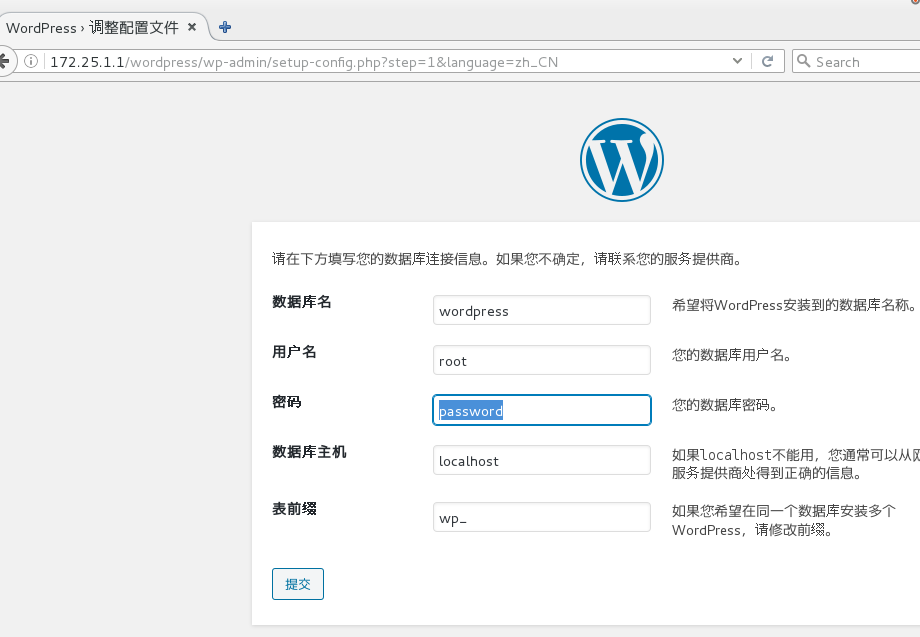Click the 表前缀 field containing wp_
920x637 pixels.
[x=542, y=517]
